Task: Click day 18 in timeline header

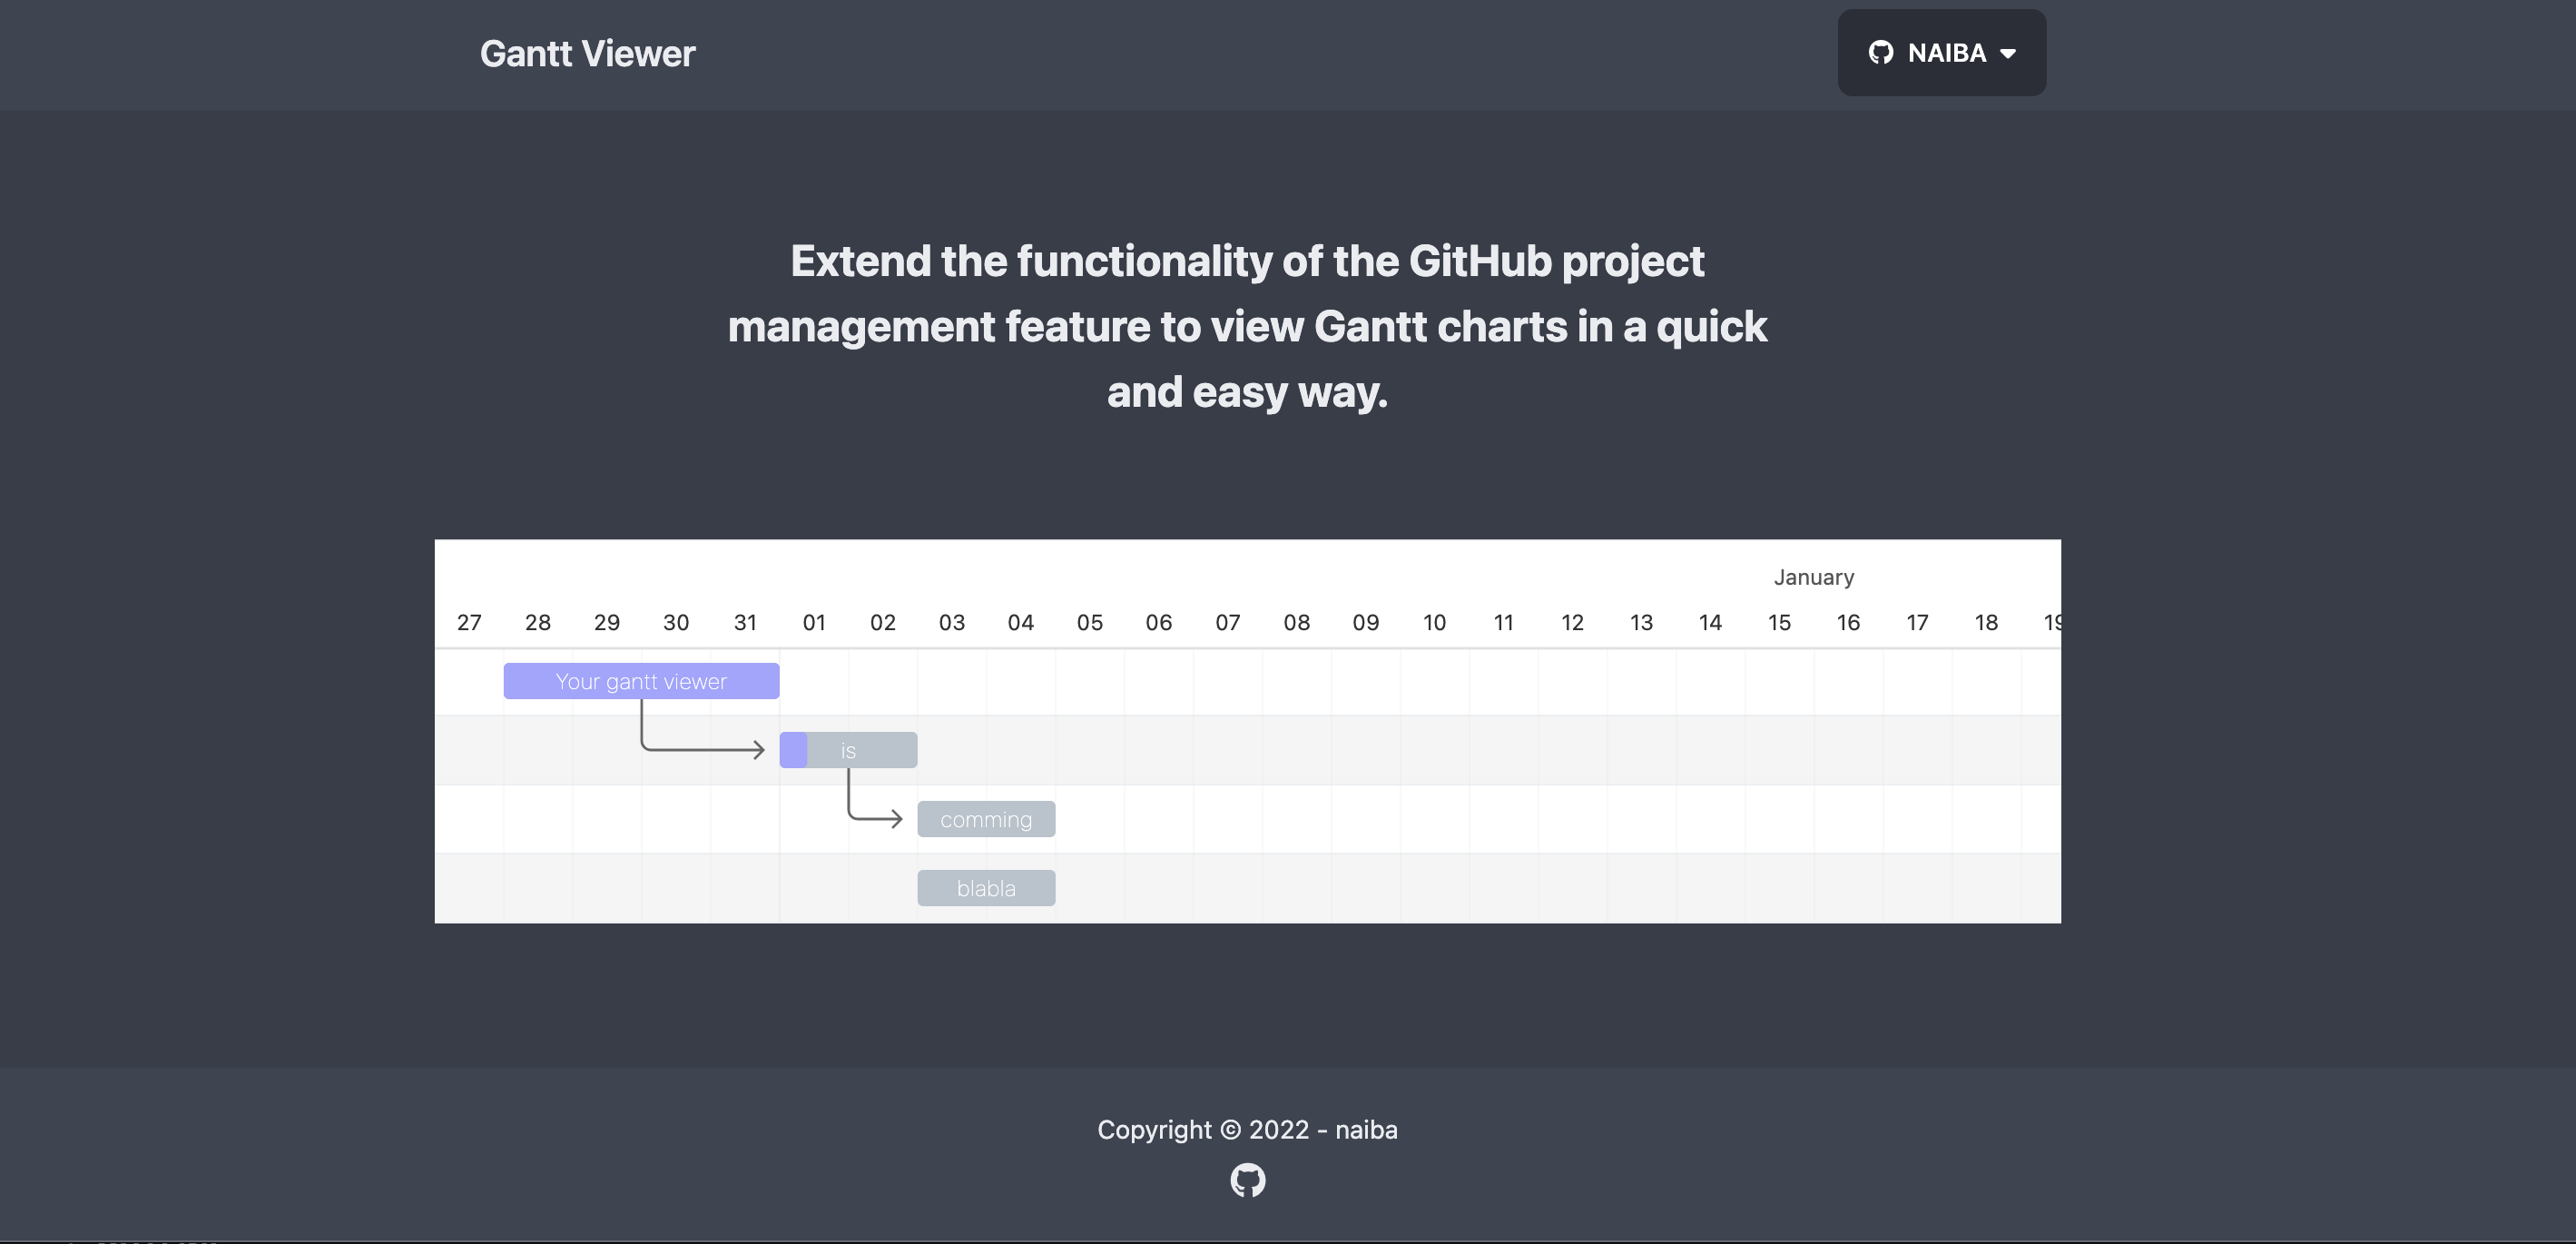Action: pos(1986,622)
